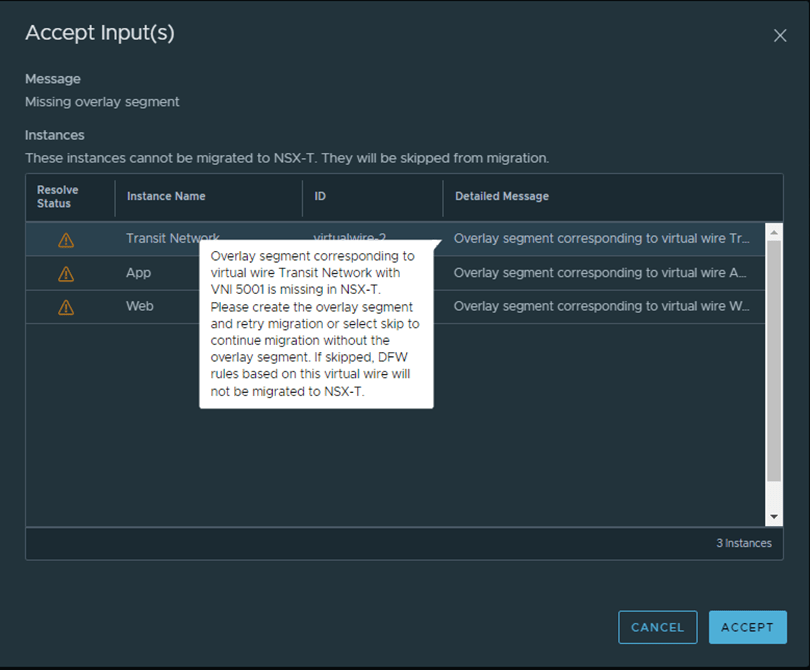Click the vertical scrollbar thumb in the table
Image resolution: width=810 pixels, height=670 pixels.
coord(774,360)
